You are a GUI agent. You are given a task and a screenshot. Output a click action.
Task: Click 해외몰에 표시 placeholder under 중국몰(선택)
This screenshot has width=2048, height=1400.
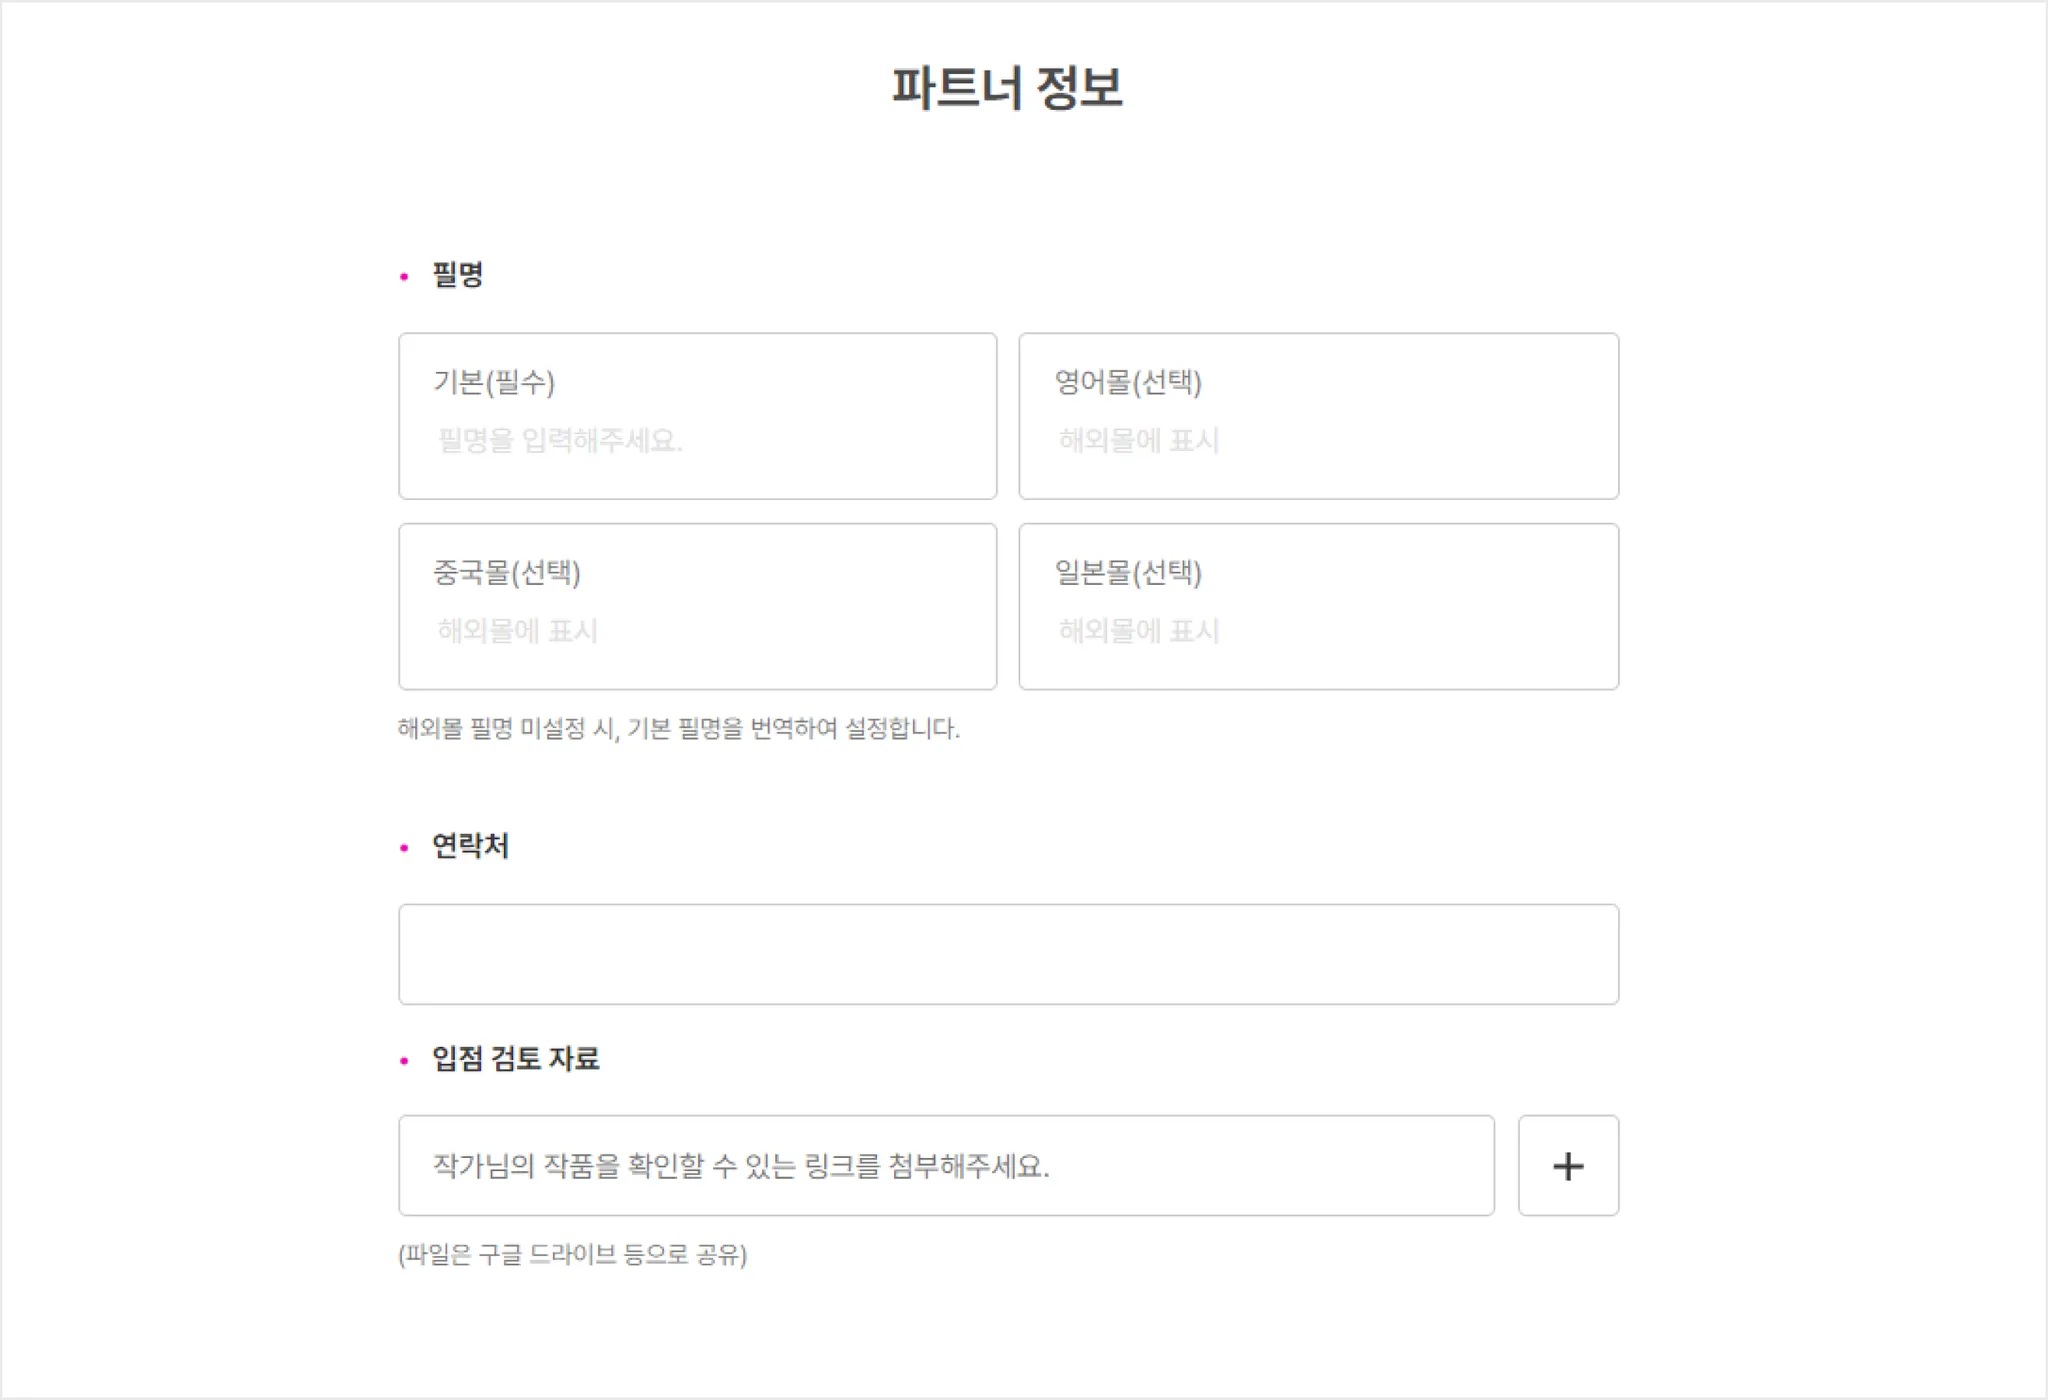[517, 631]
